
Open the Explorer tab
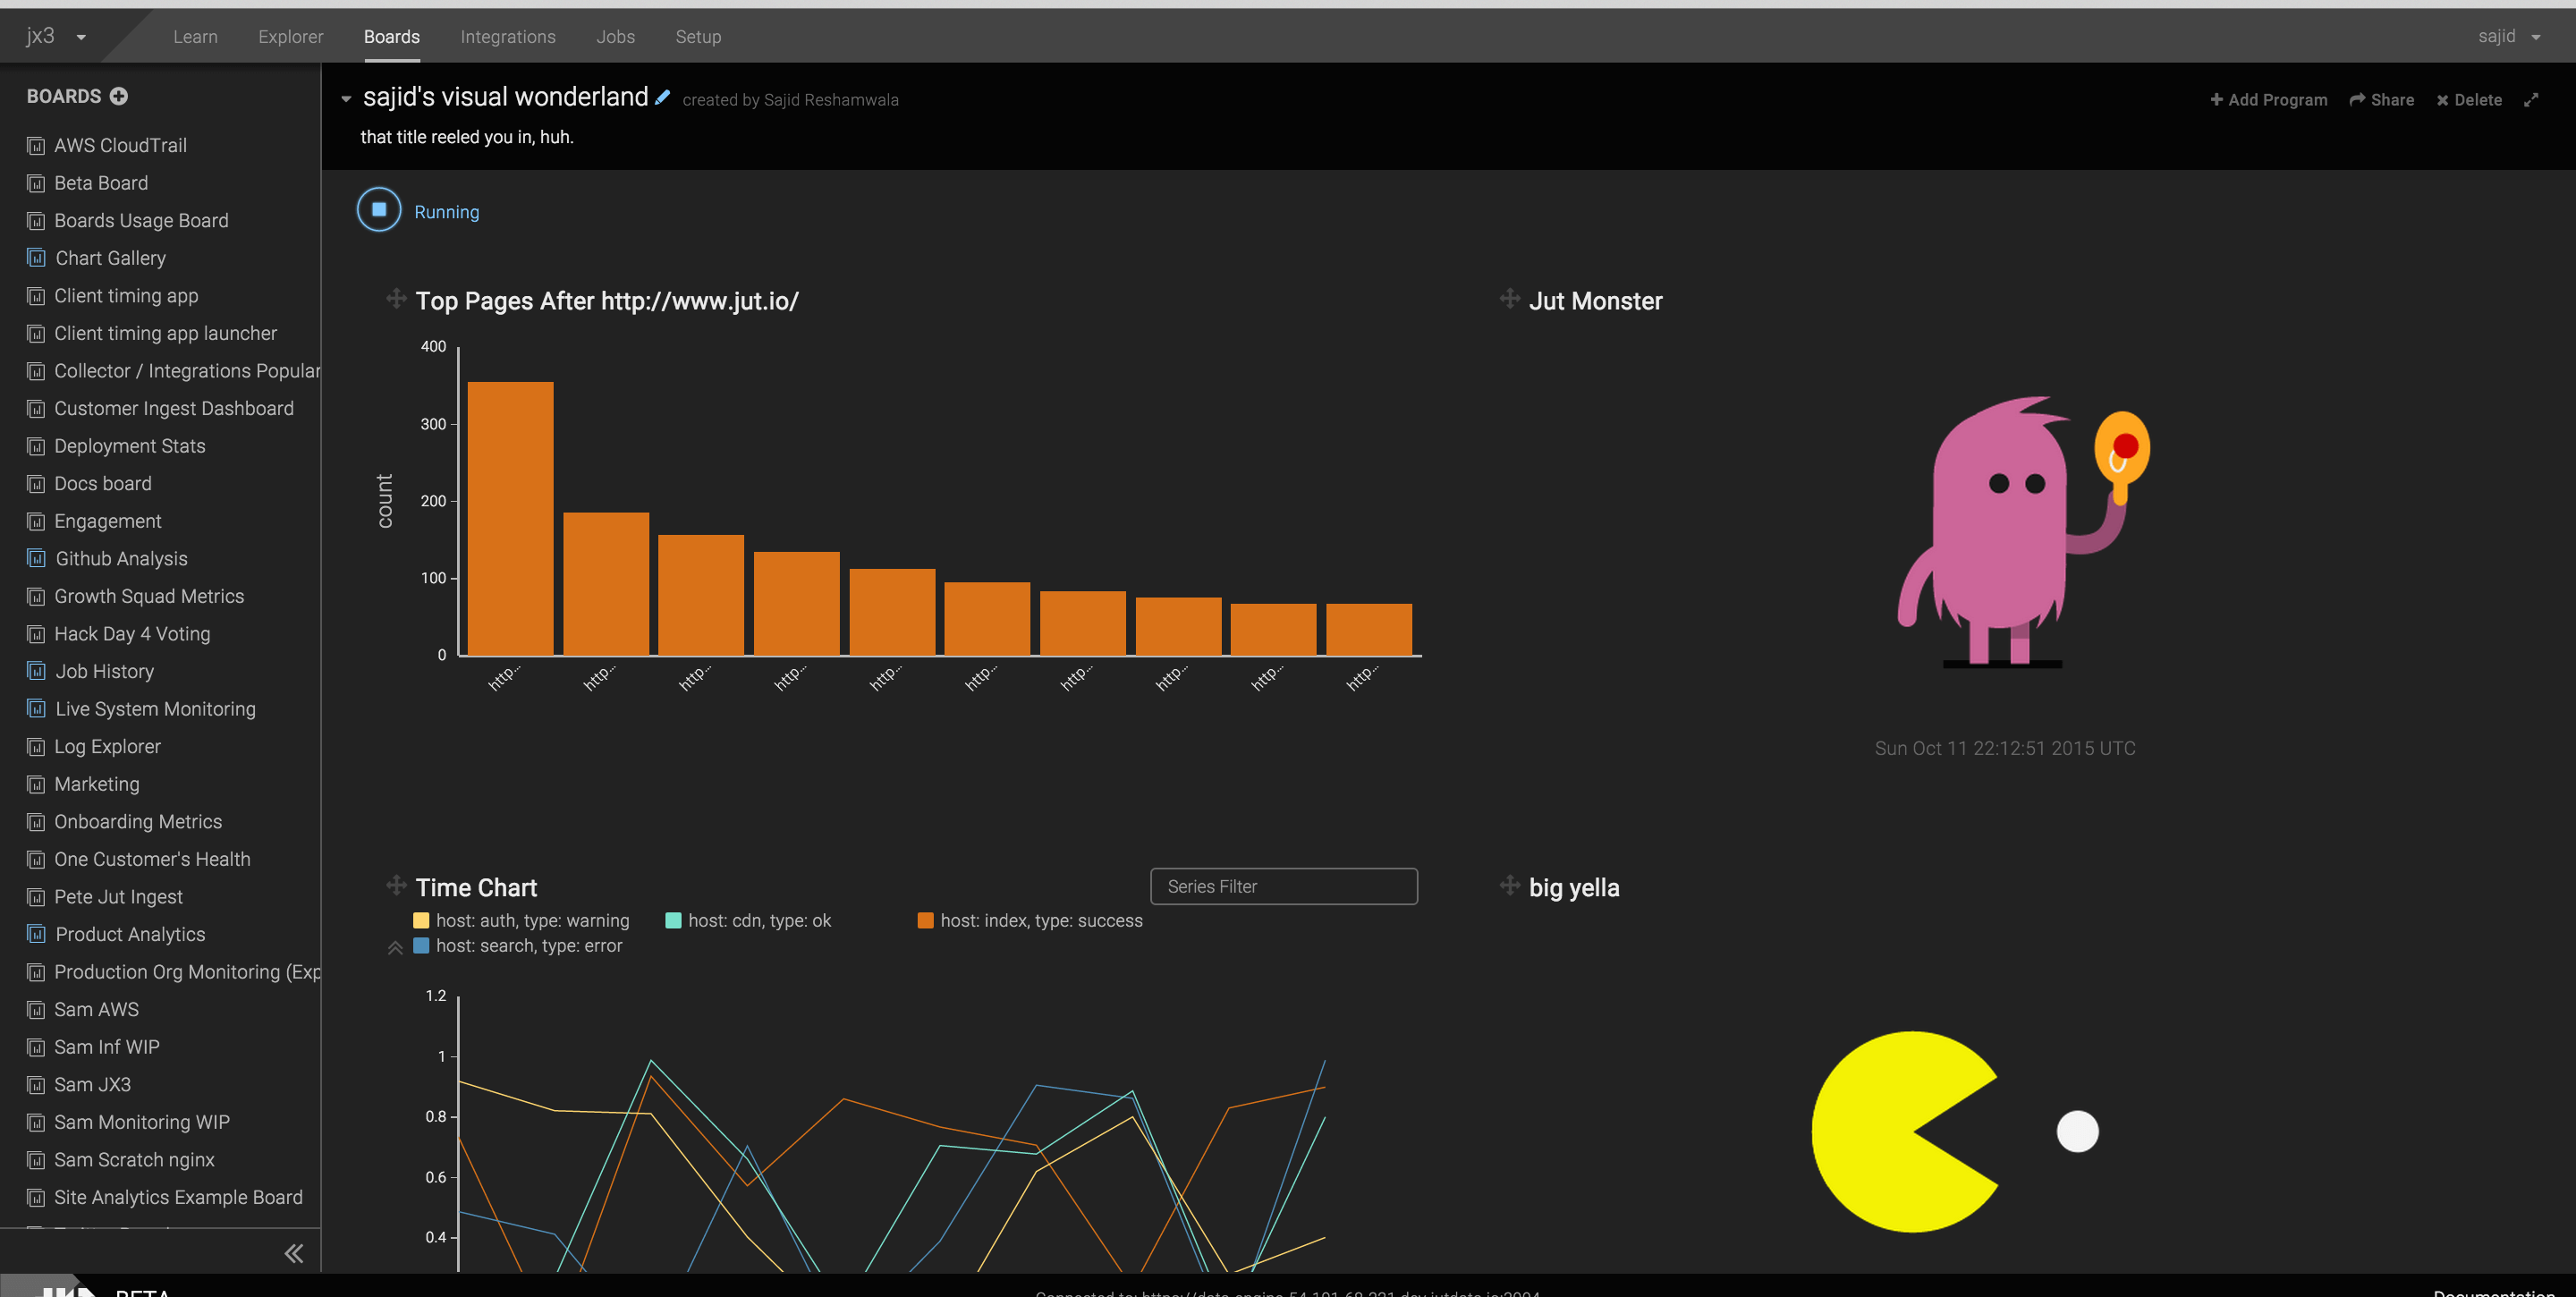click(x=291, y=37)
